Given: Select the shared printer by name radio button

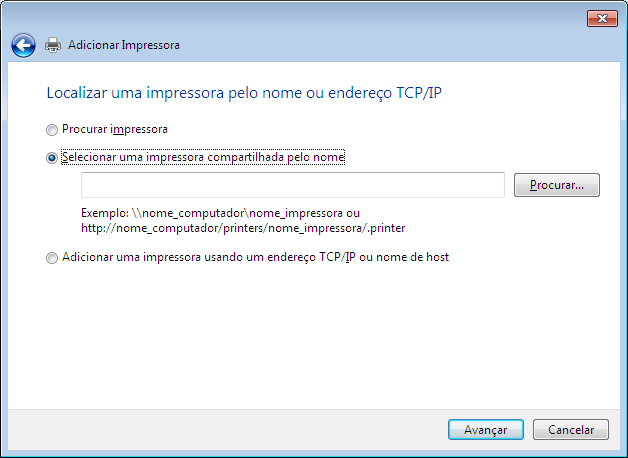Looking at the screenshot, I should [52, 158].
